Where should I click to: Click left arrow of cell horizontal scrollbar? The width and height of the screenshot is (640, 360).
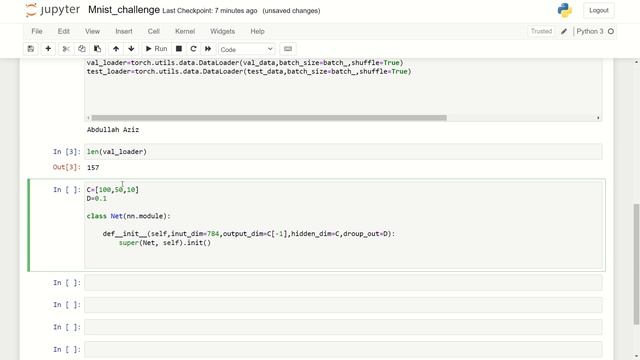[88, 118]
